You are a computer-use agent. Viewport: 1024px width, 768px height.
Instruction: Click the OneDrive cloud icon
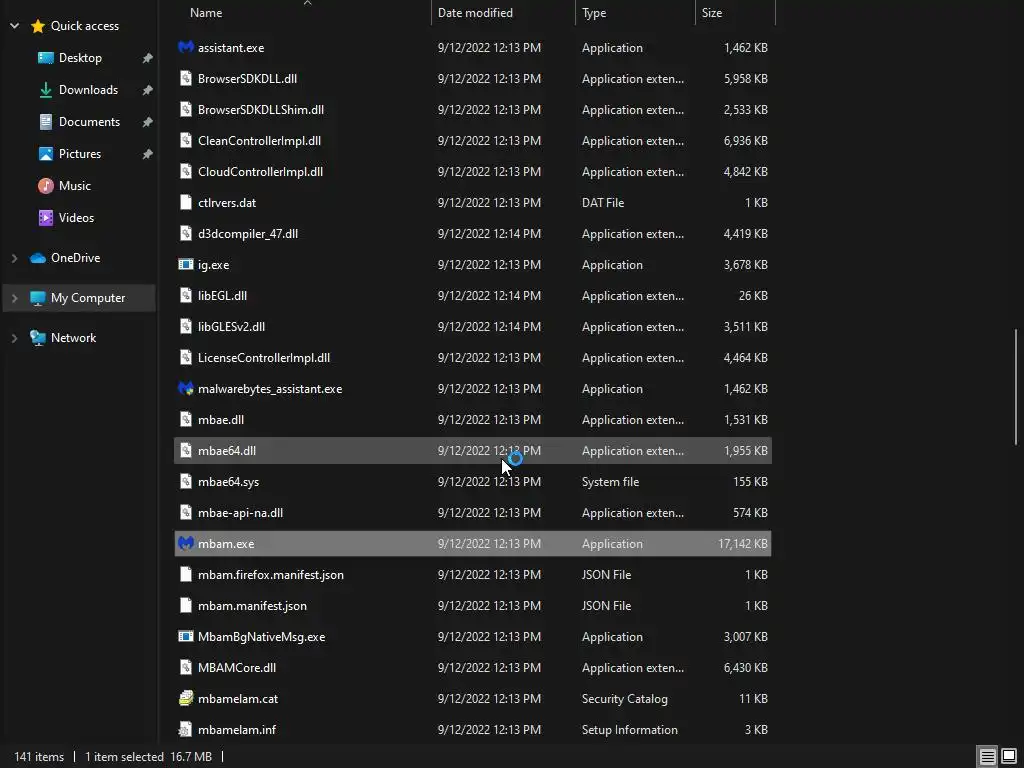[x=38, y=258]
